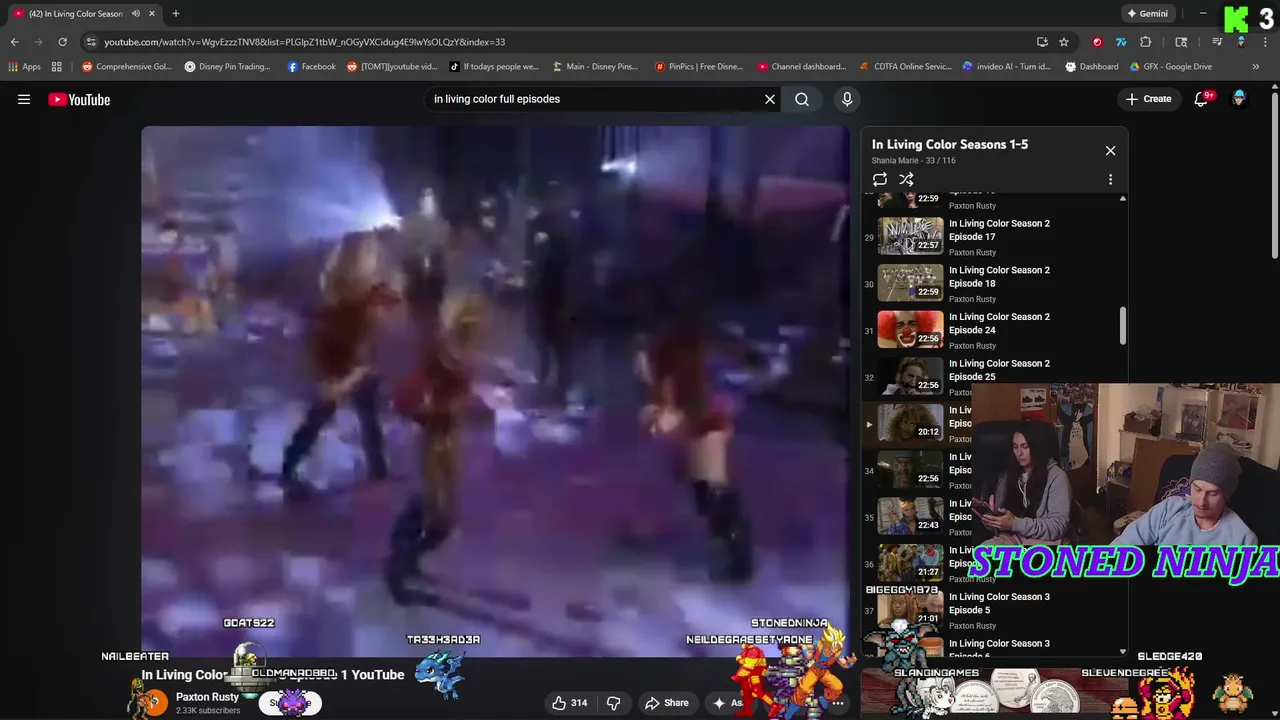Open the In Living Color Seasons 1-5 title

click(950, 144)
